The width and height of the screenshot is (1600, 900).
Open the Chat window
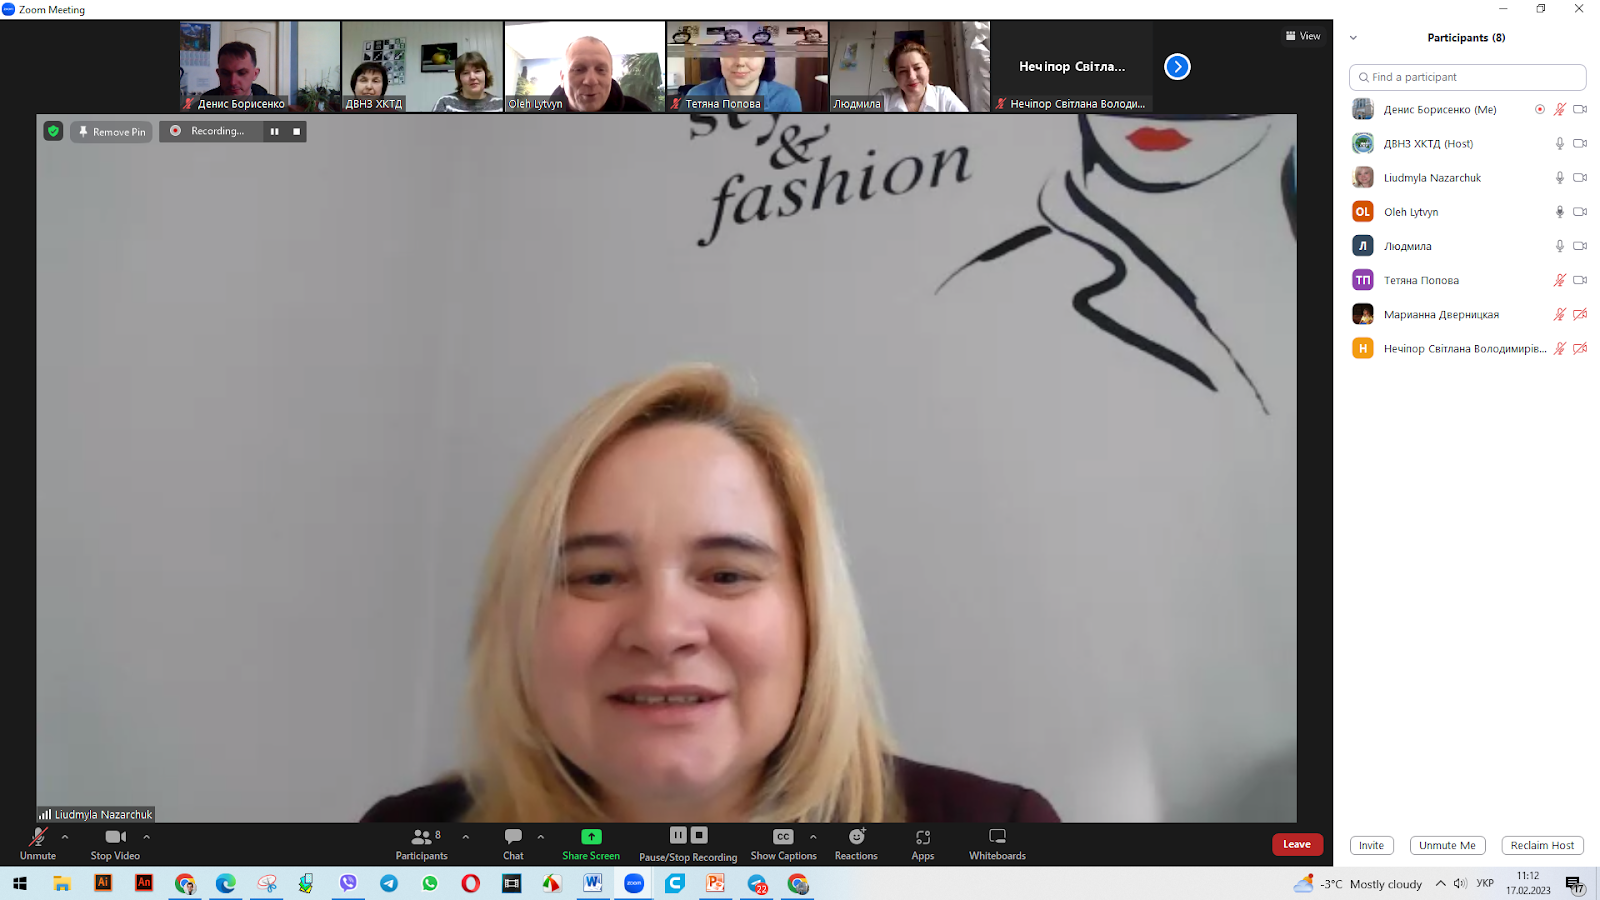tap(513, 843)
